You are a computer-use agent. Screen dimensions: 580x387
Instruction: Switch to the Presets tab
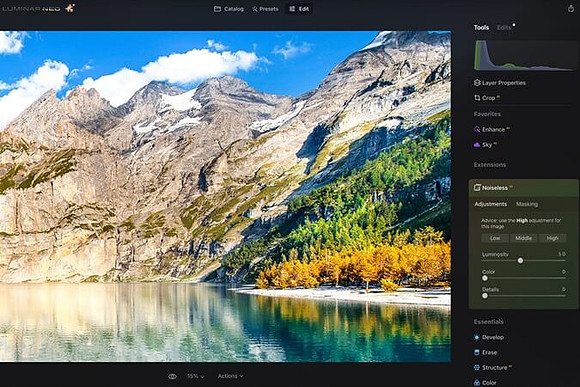[x=265, y=9]
